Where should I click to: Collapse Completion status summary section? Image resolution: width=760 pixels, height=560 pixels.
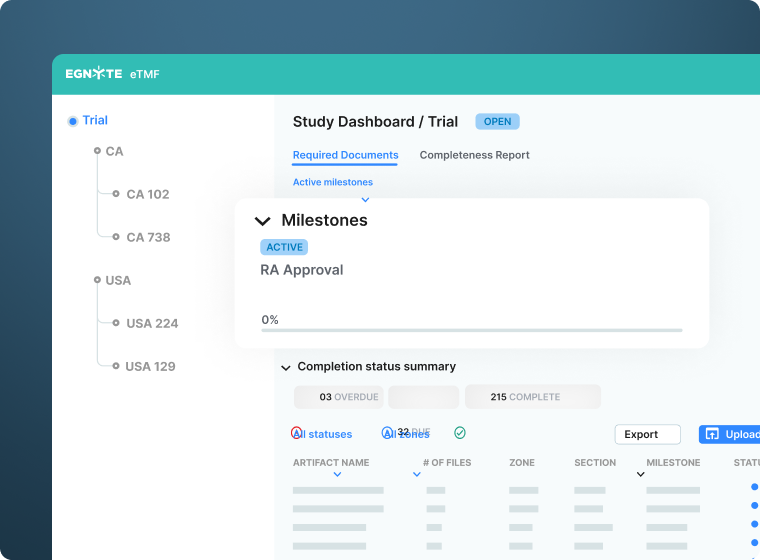tap(286, 367)
